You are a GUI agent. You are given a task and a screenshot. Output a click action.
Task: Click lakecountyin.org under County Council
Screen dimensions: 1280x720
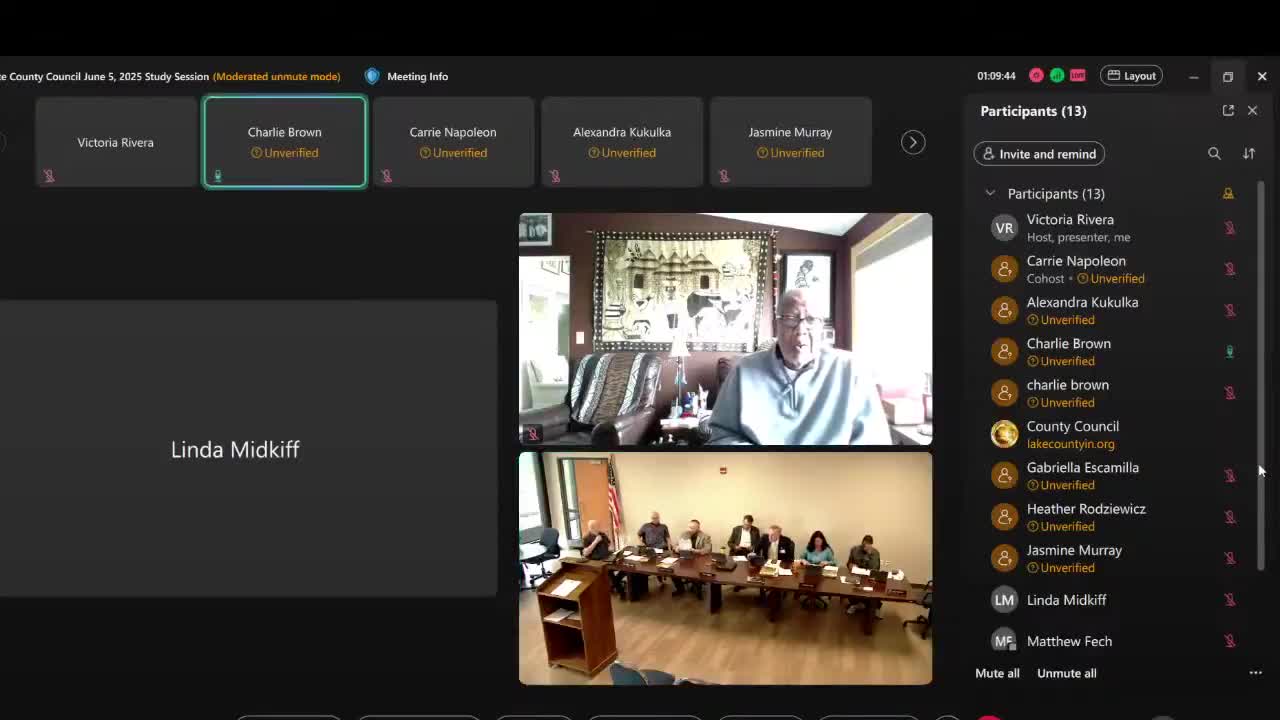1070,444
